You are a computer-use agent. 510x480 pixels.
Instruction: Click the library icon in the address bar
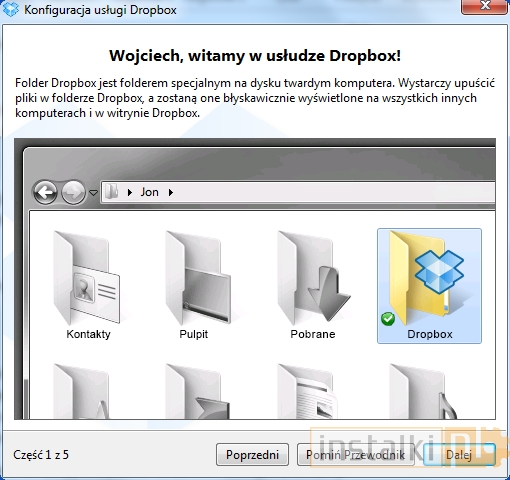(x=112, y=192)
